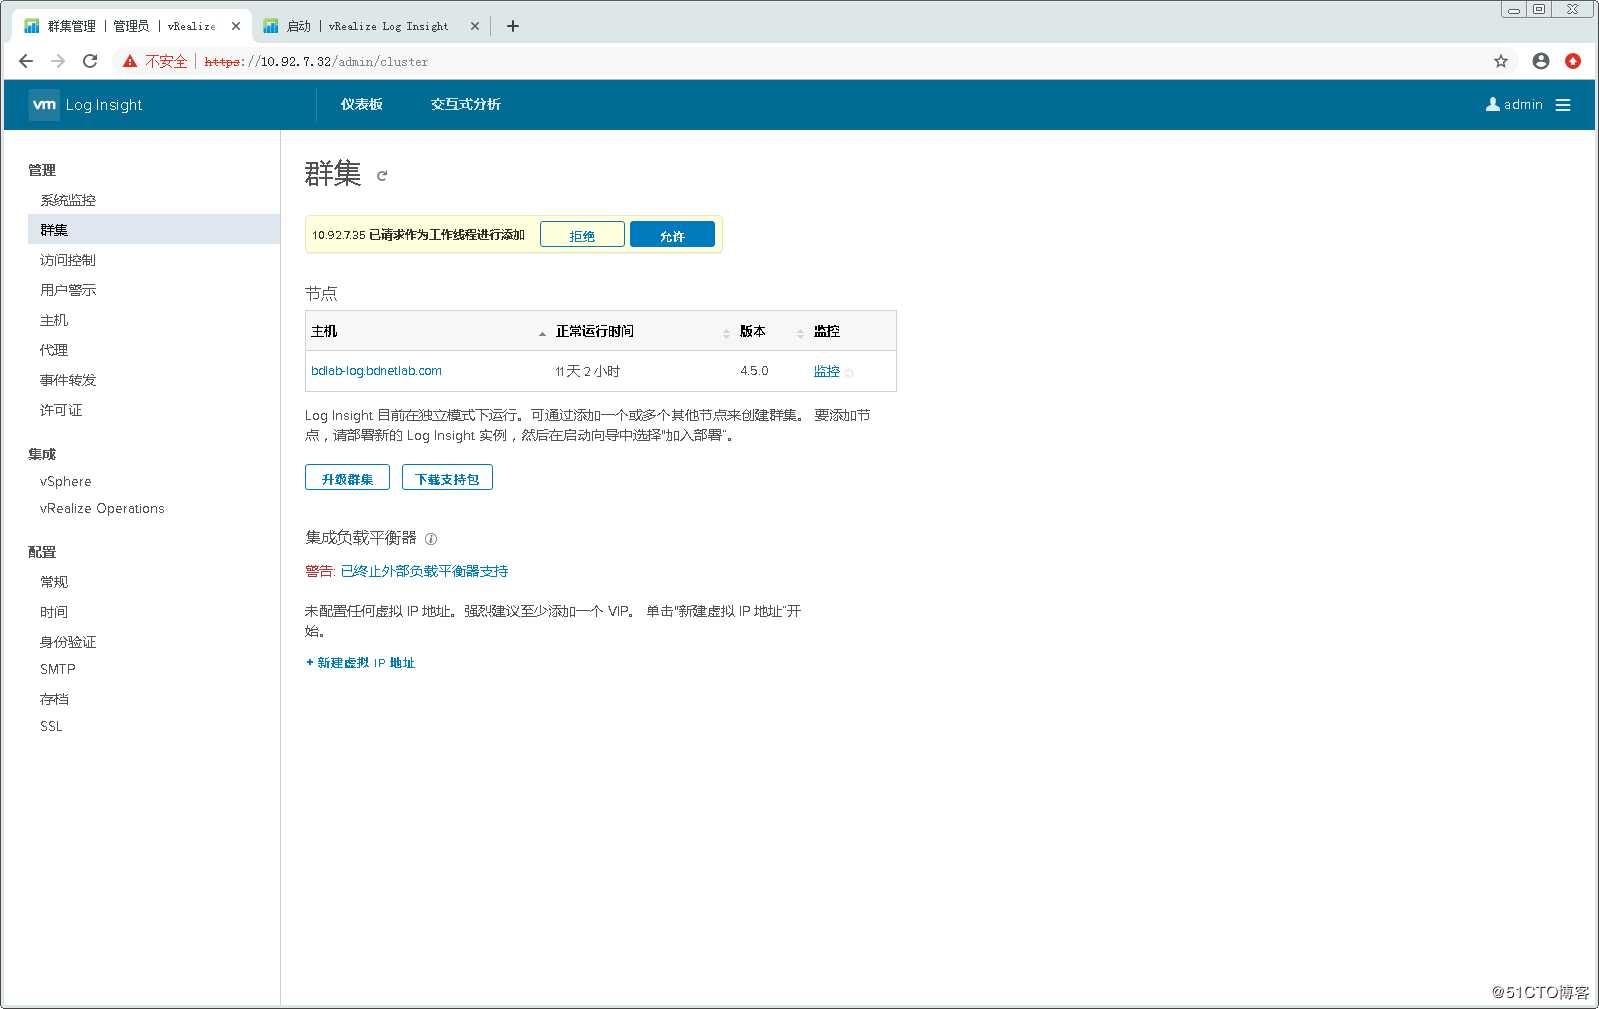Screen dimensions: 1599x1009
Task: Click the vm Log Insight logo
Action: pos(86,105)
